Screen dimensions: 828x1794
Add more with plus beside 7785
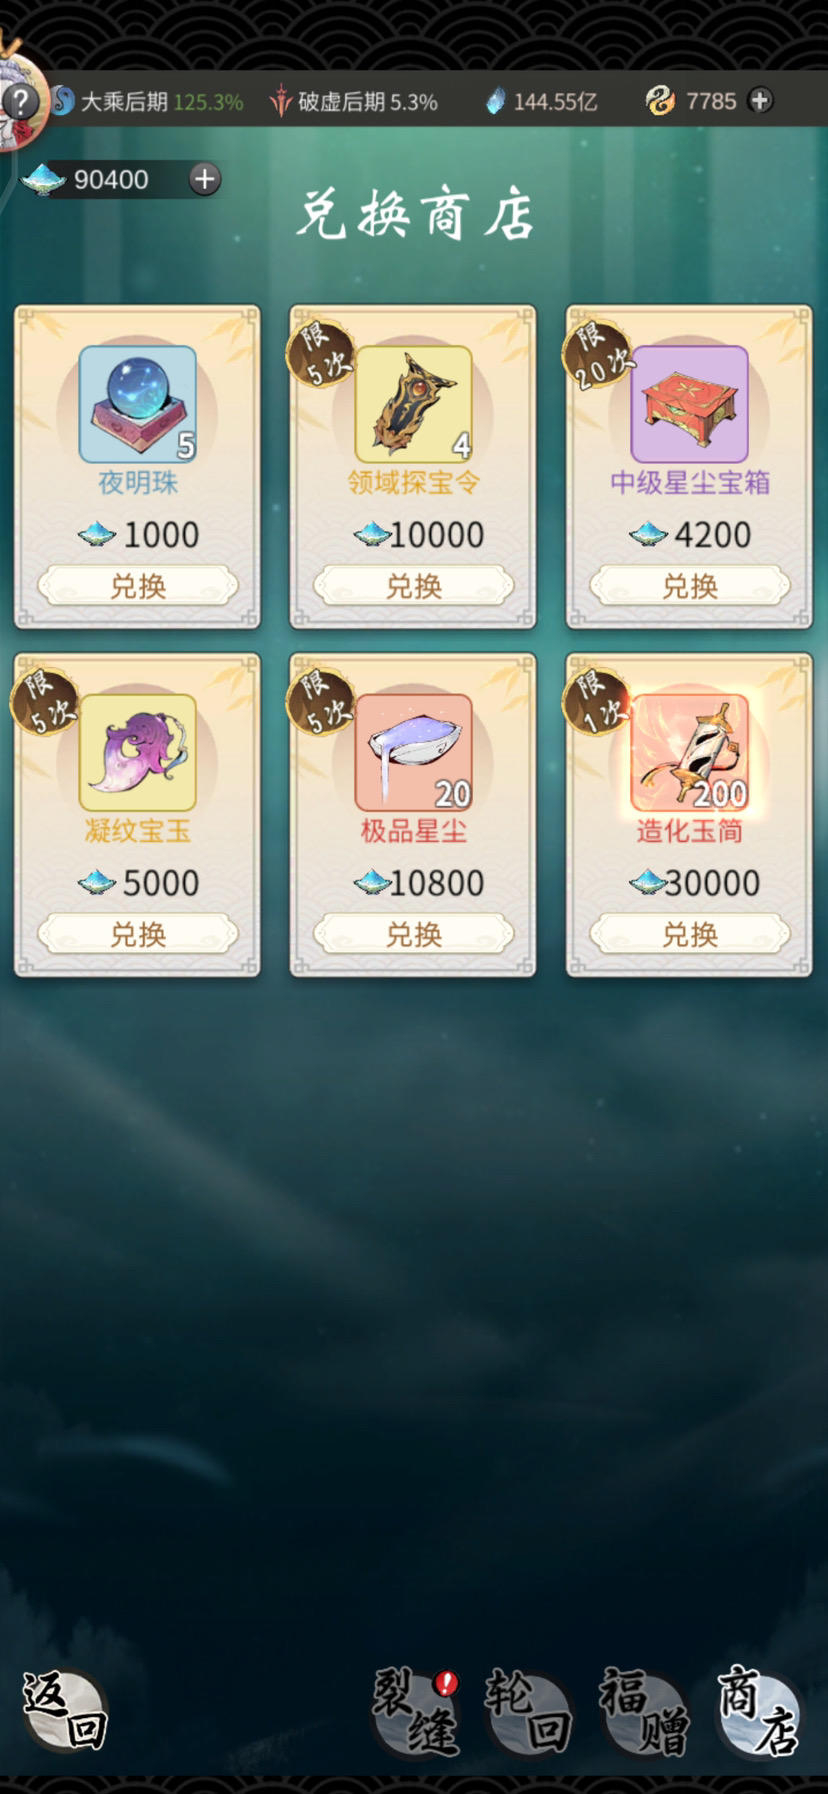[x=760, y=100]
